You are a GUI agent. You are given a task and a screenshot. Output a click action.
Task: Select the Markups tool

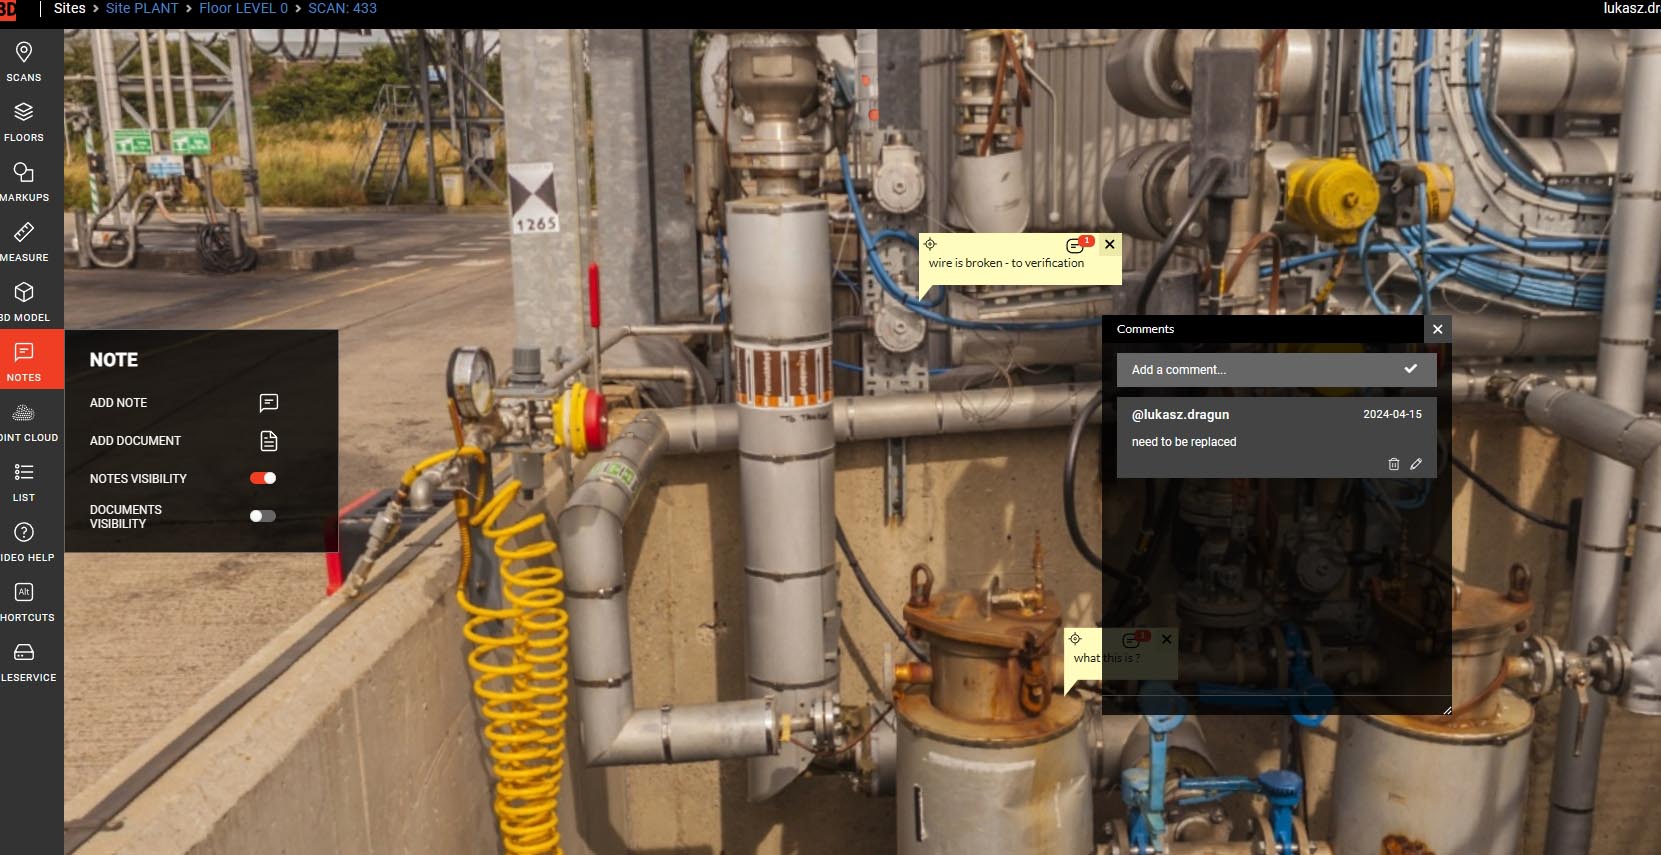pos(24,181)
